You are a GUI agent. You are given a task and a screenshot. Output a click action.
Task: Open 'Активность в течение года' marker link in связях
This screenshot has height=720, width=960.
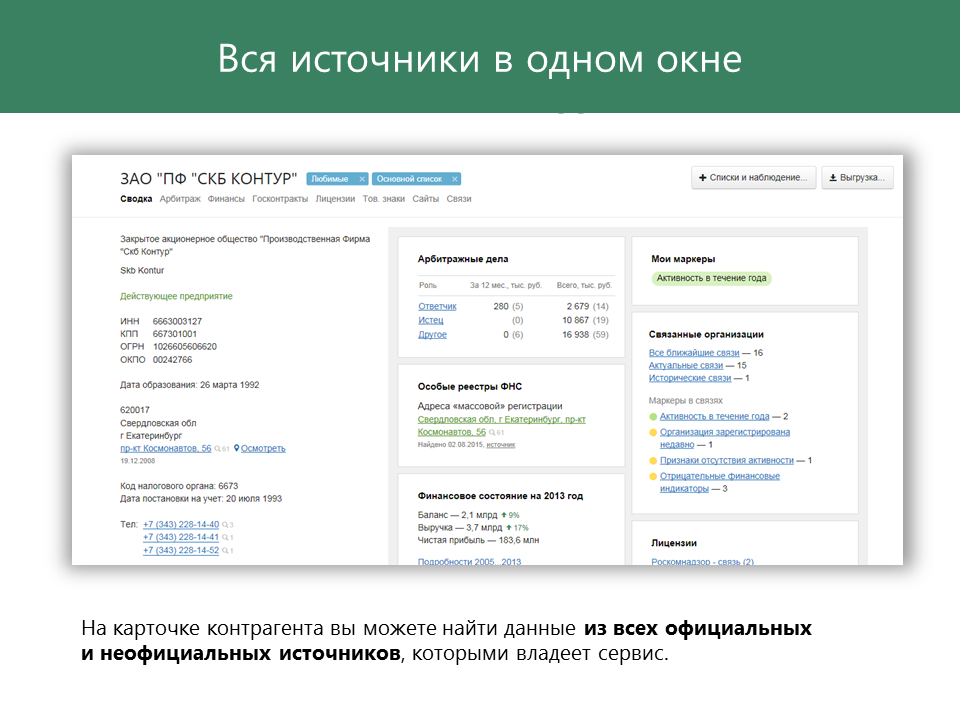714,416
